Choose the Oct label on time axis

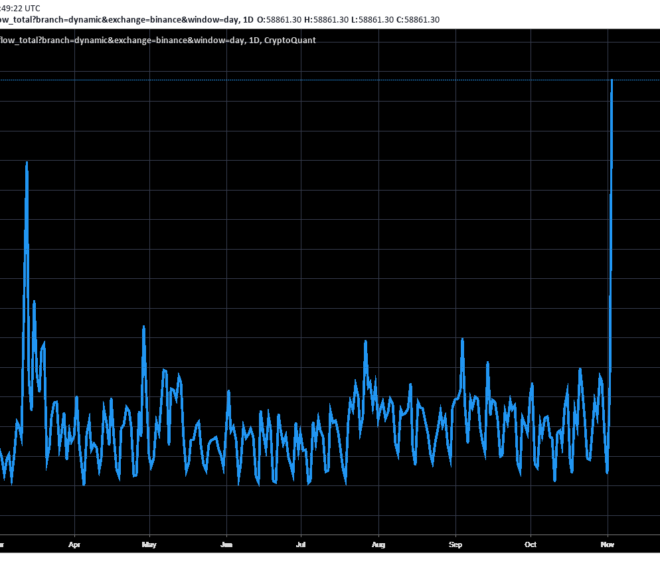530,545
